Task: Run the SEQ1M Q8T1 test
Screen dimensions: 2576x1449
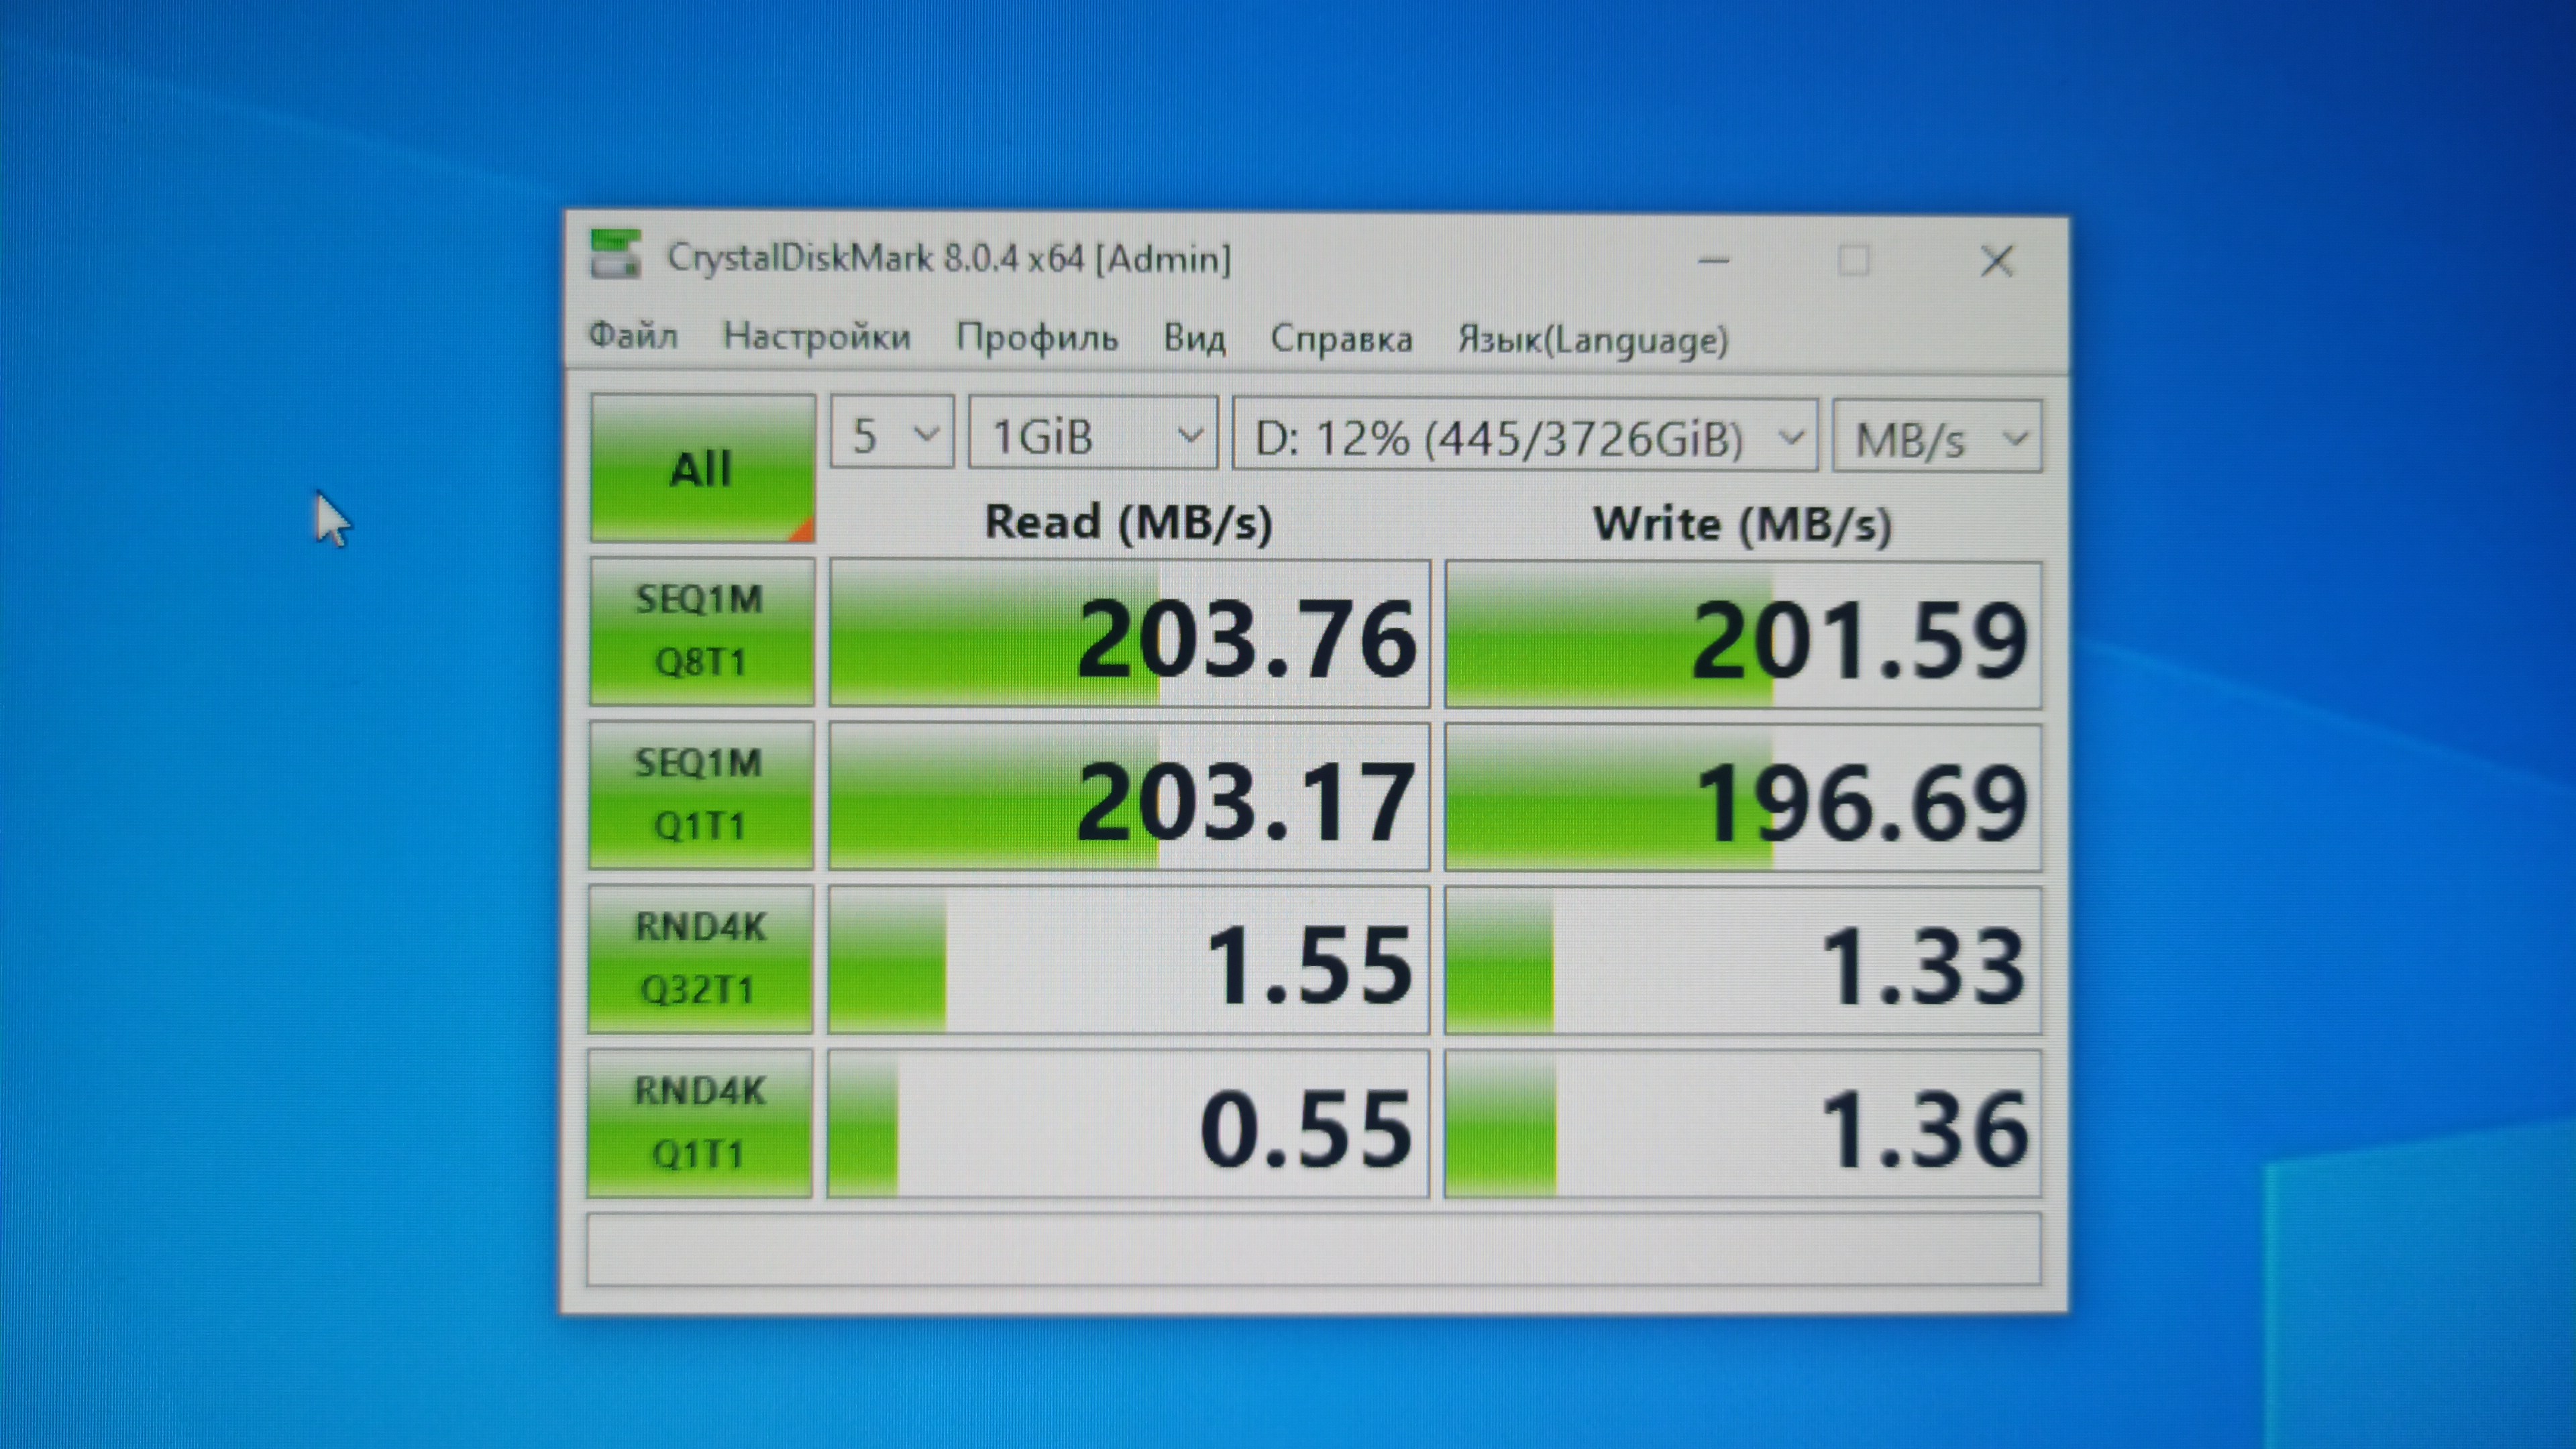Action: [701, 631]
